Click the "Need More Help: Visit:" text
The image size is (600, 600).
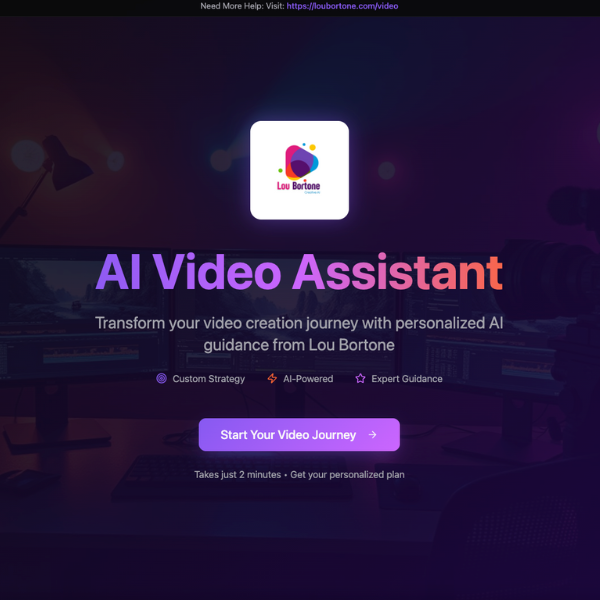(242, 6)
